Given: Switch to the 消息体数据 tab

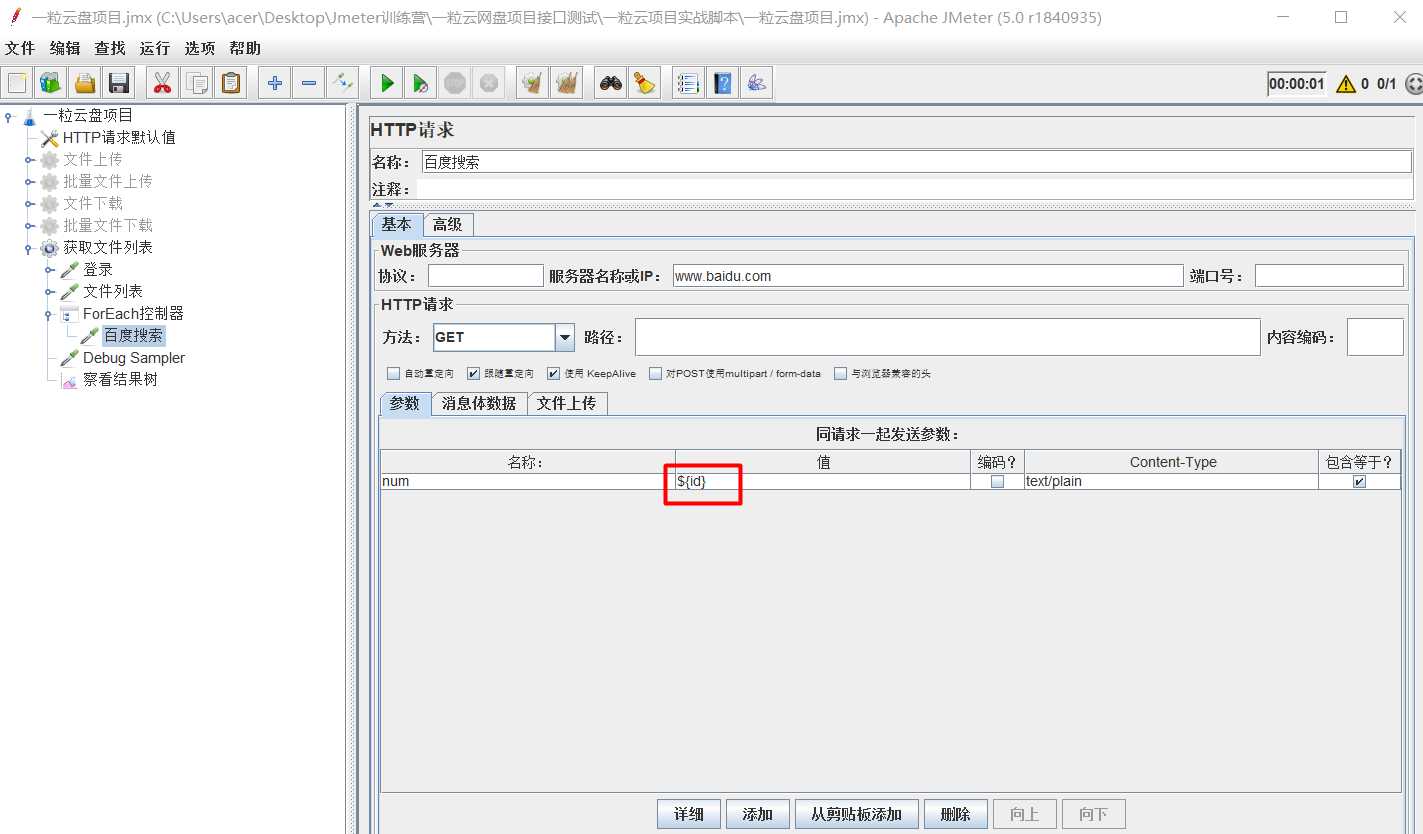Looking at the screenshot, I should [479, 403].
